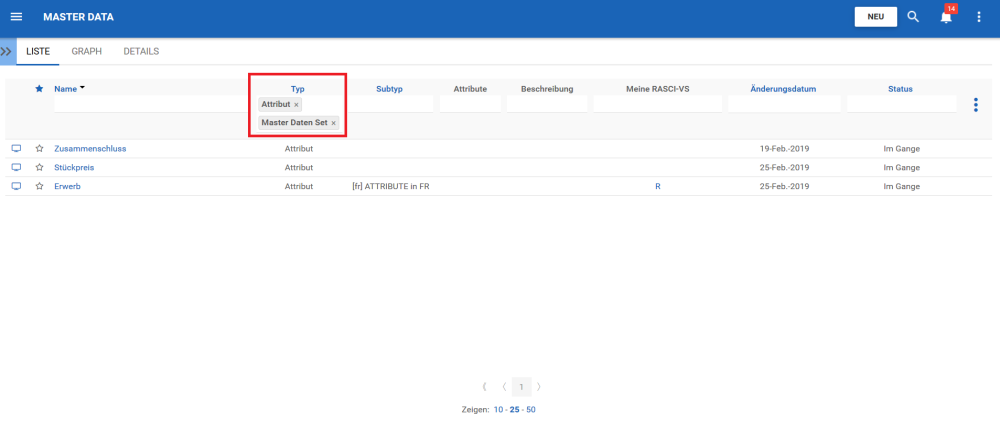
Task: Click the Meine RASCI-VS column header
Action: 658,89
